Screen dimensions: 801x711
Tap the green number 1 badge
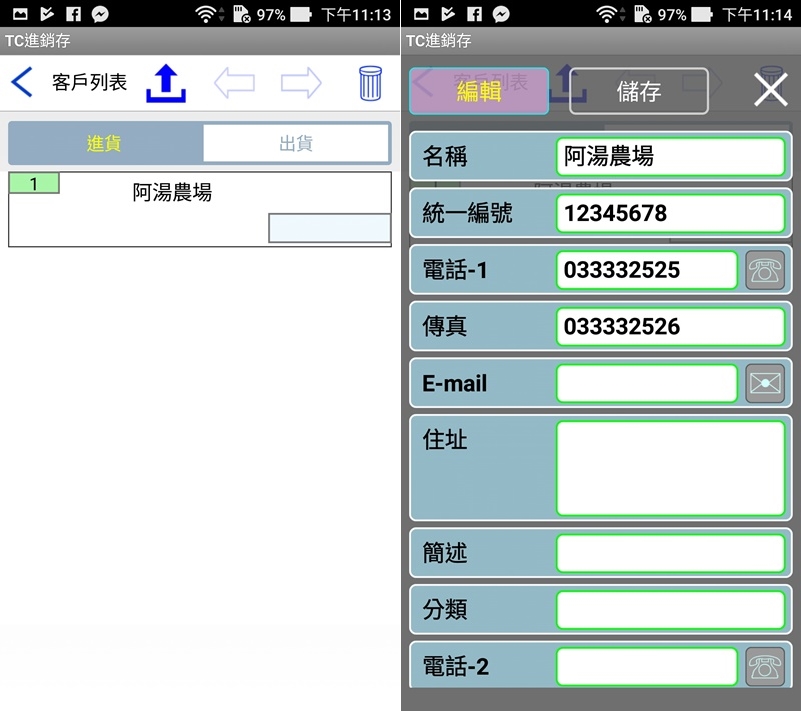pyautogui.click(x=34, y=183)
